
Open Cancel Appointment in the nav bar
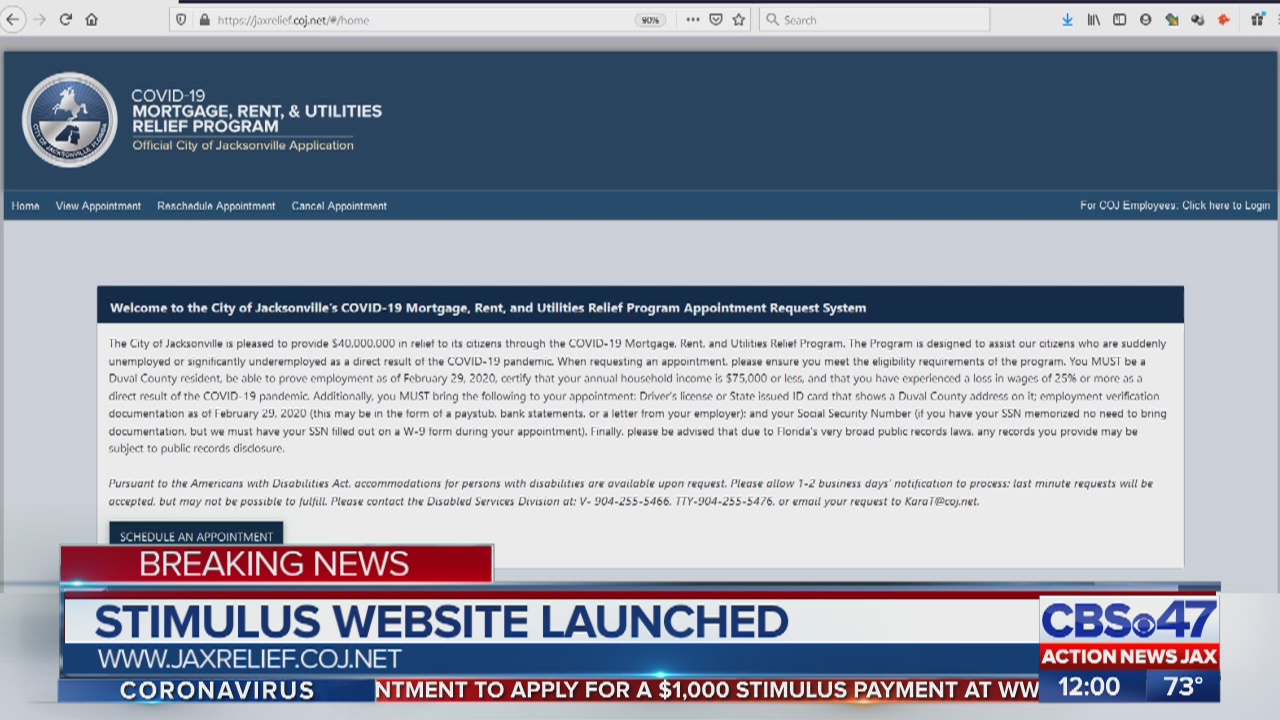[339, 206]
